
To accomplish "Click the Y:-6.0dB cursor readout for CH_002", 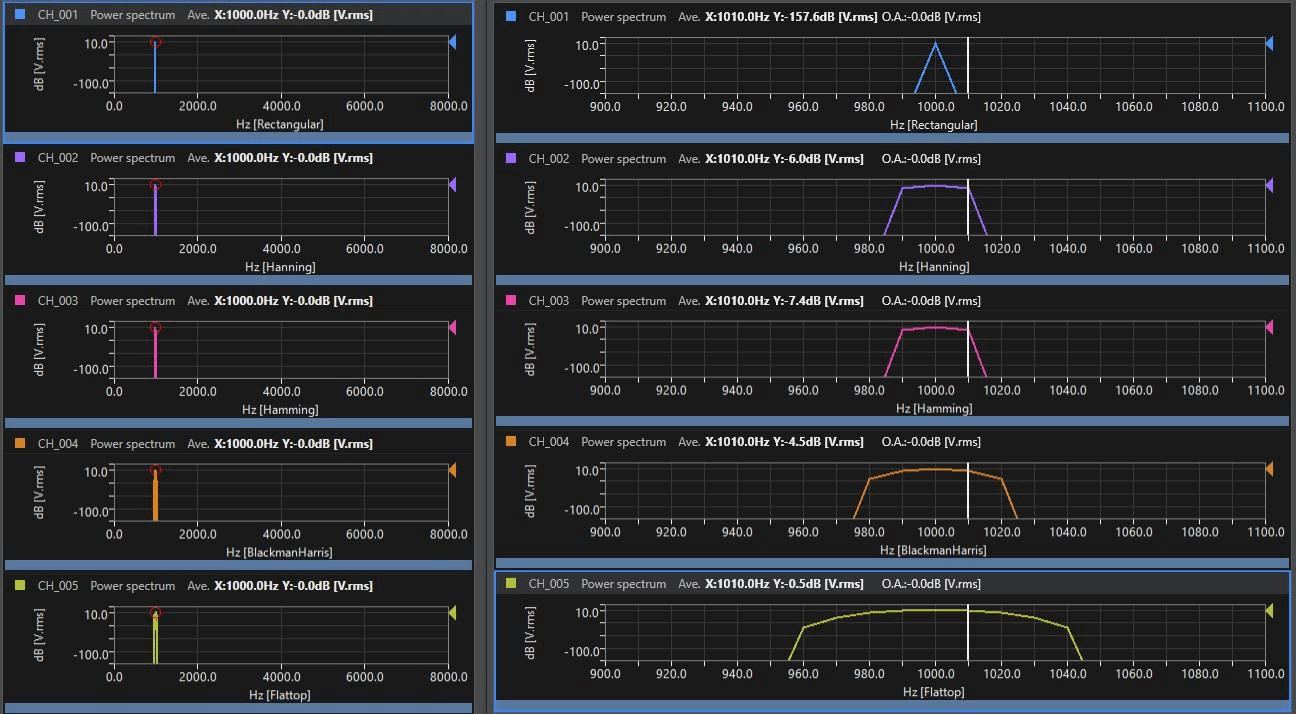I will pos(818,158).
